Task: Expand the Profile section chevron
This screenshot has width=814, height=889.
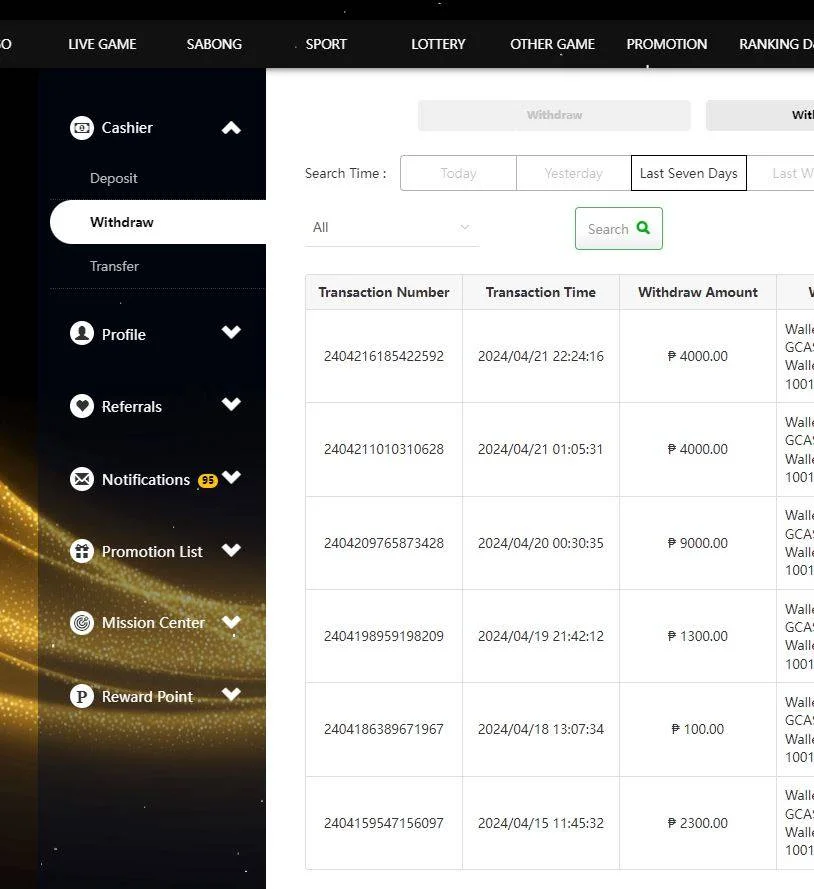Action: coord(231,332)
